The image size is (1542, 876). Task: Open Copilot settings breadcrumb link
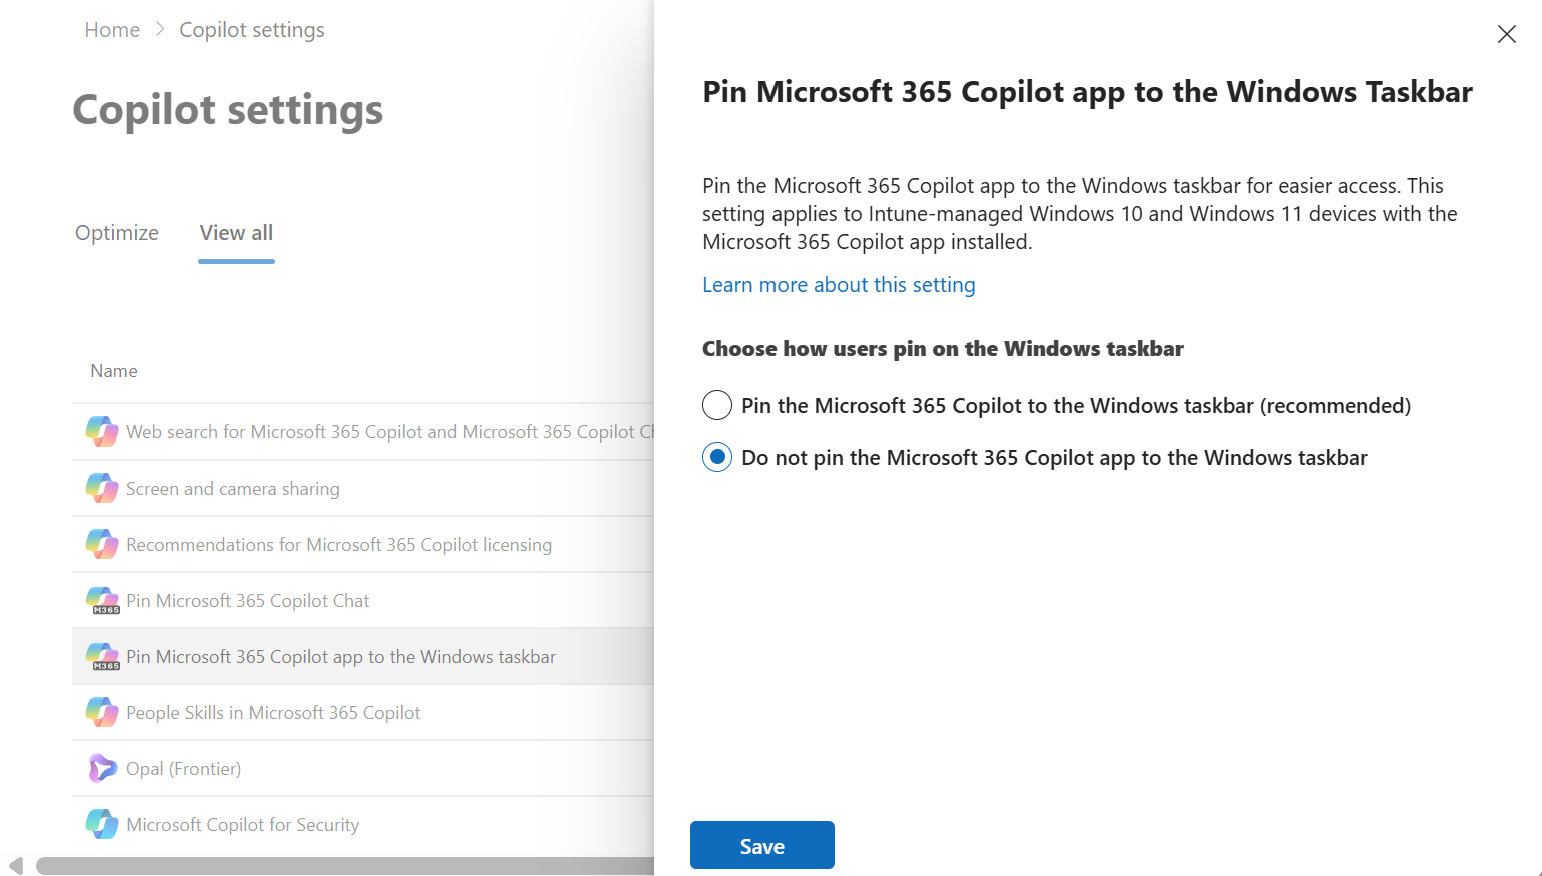click(252, 30)
